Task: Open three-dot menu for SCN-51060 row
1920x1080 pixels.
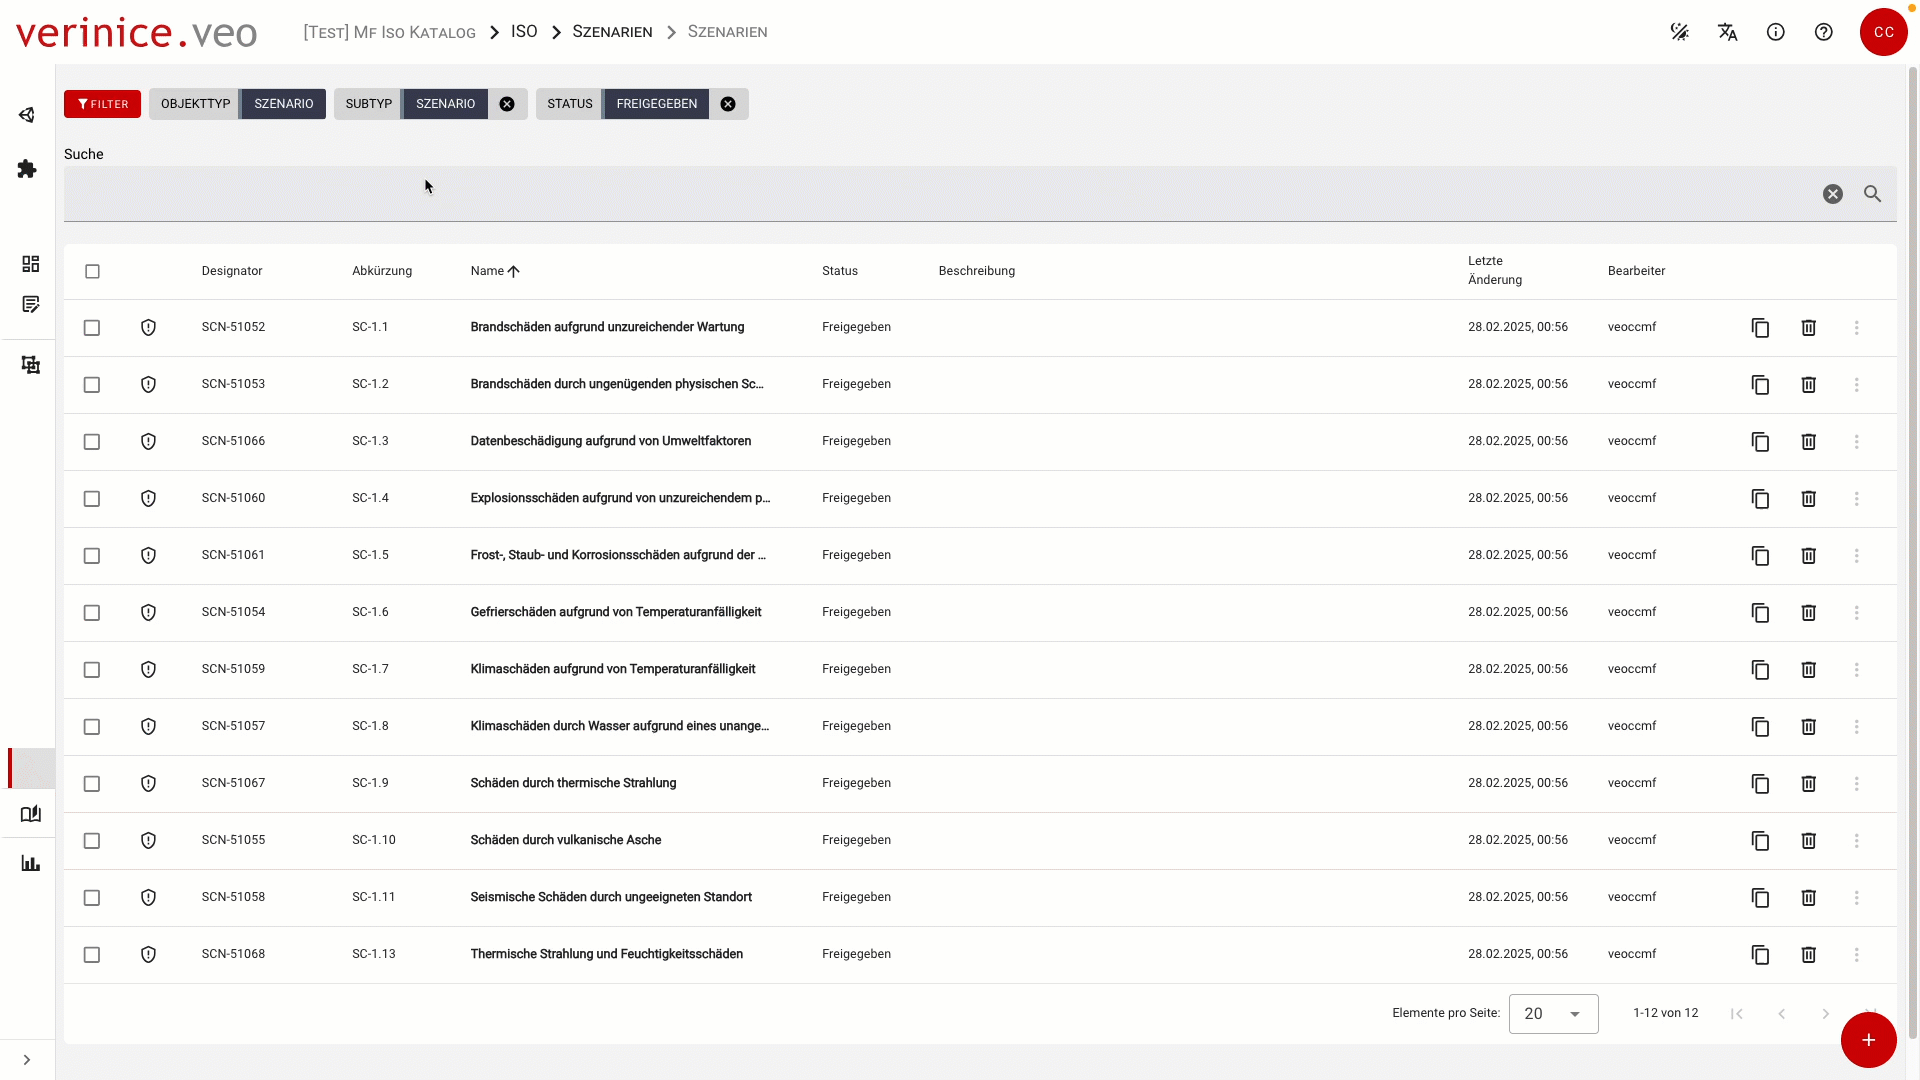Action: tap(1856, 499)
